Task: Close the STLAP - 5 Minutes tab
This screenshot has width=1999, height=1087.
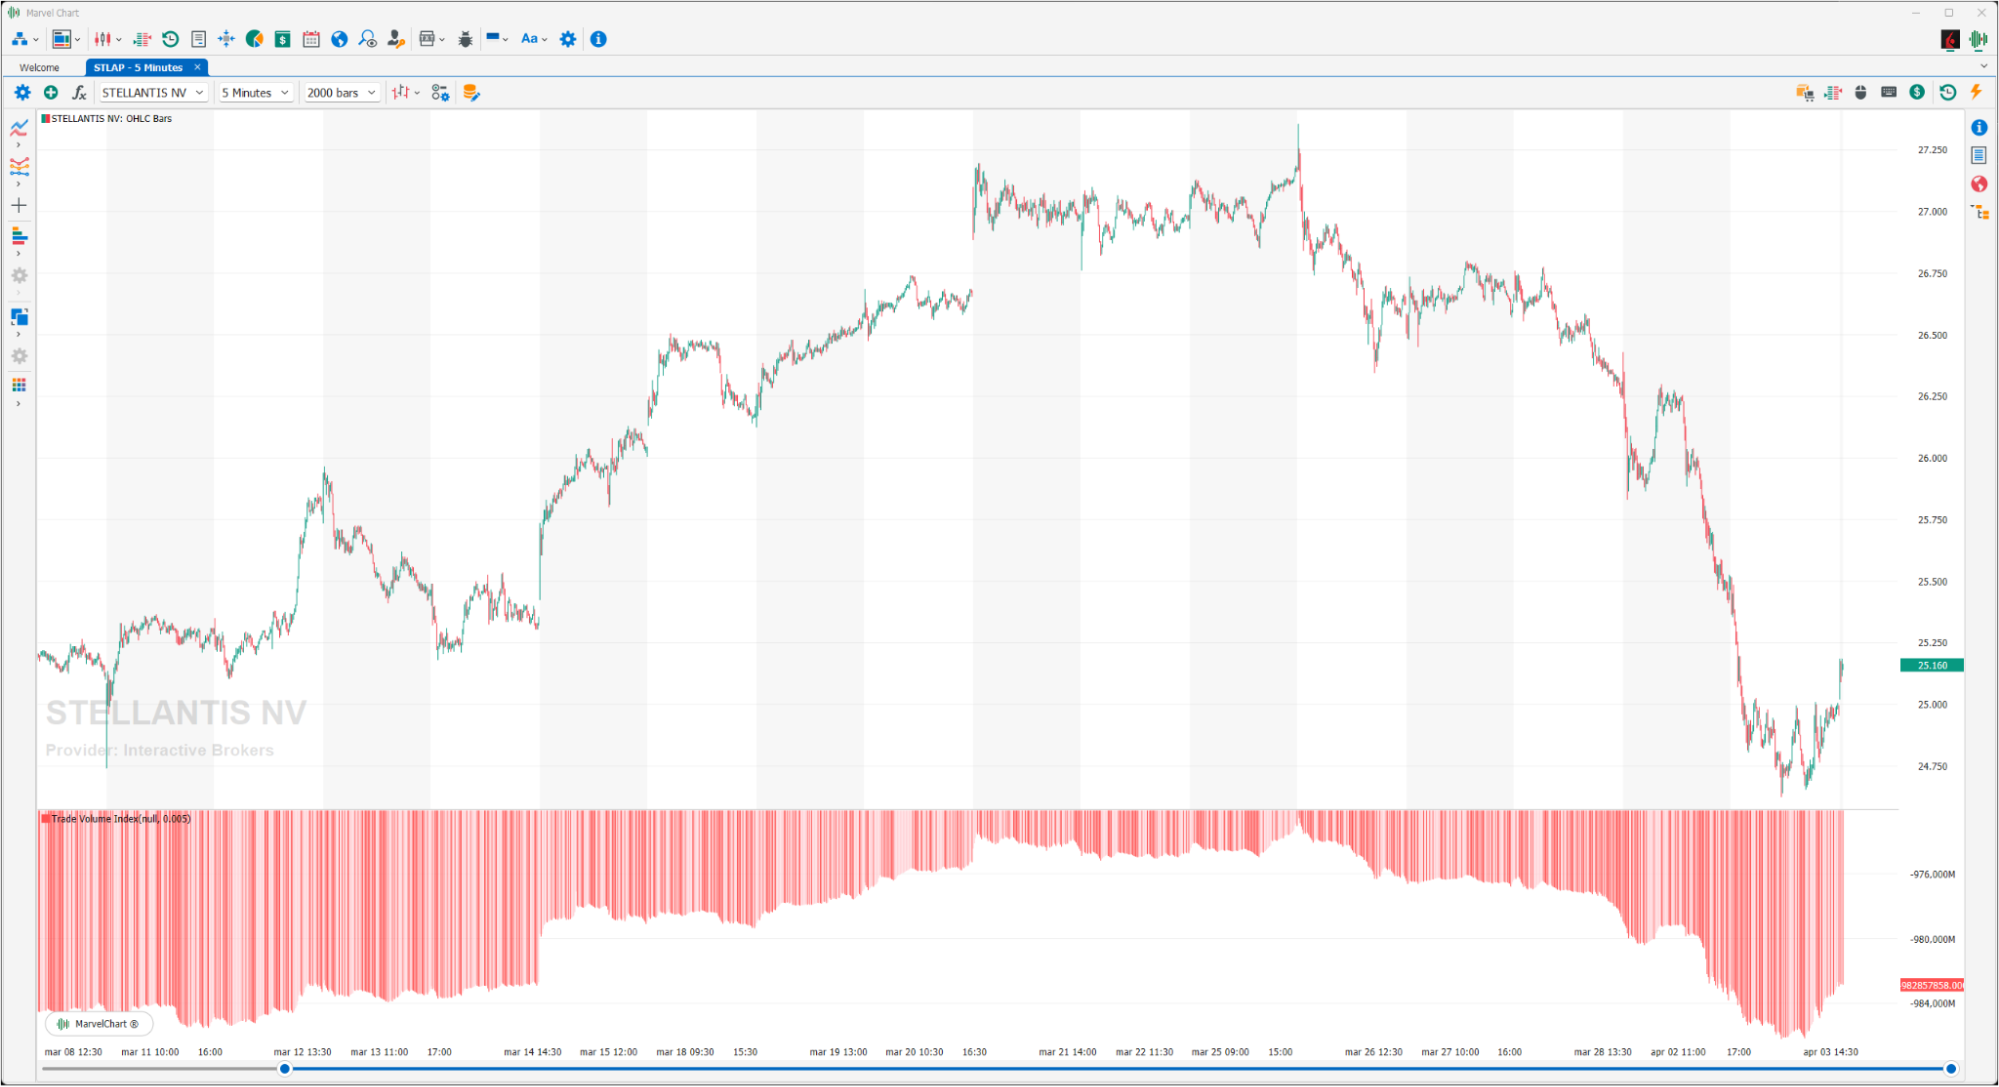Action: tap(198, 67)
